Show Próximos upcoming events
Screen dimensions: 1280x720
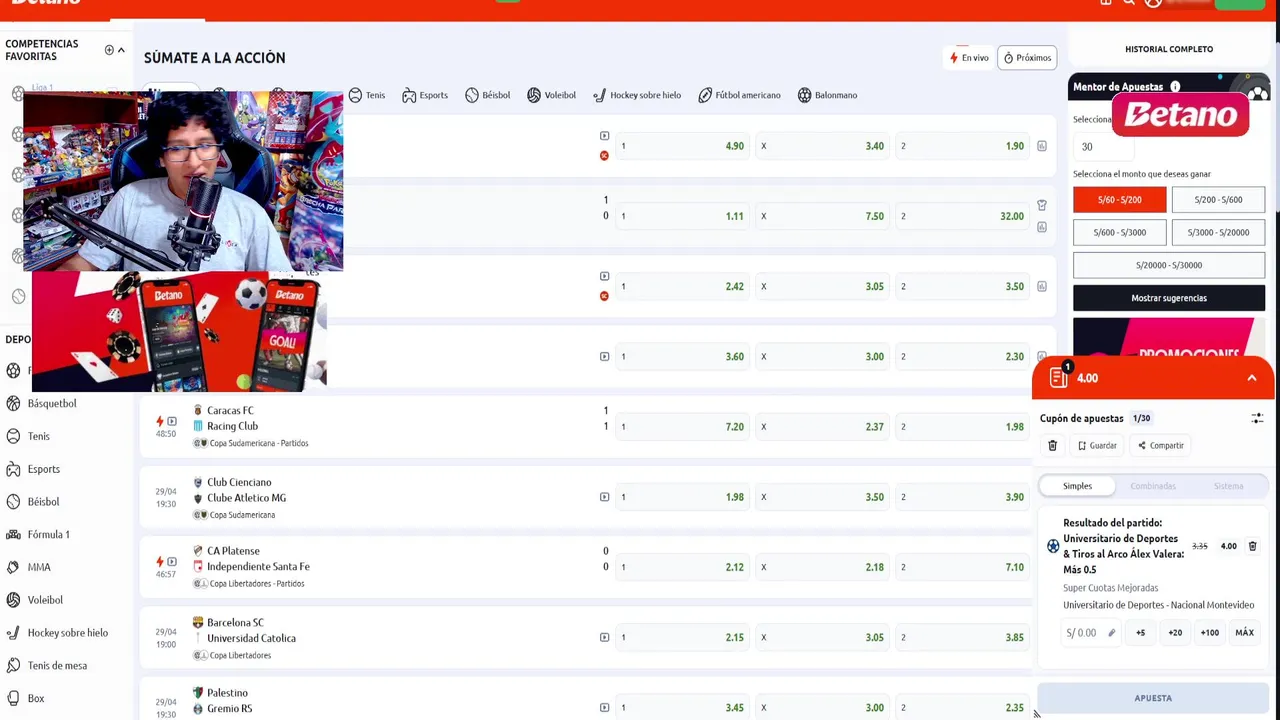[1027, 58]
